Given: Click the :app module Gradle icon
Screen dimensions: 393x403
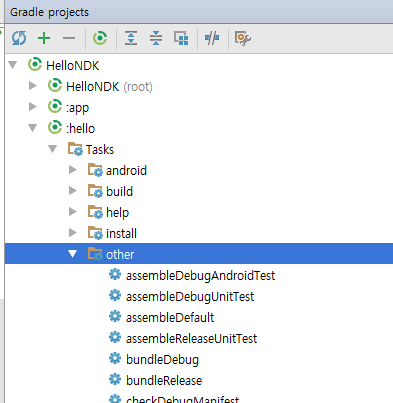Looking at the screenshot, I should coord(55,106).
